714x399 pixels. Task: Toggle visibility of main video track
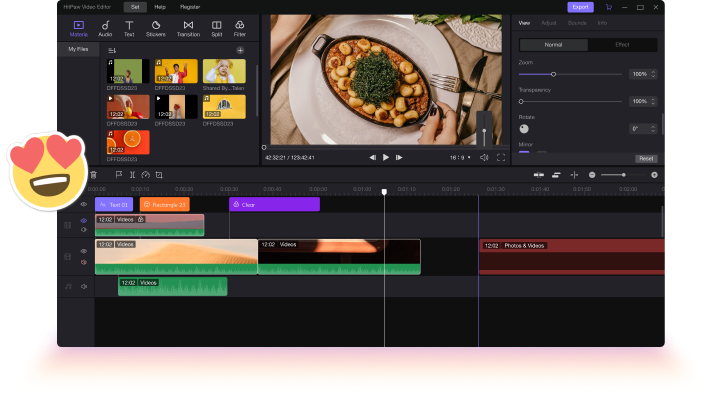coord(84,251)
